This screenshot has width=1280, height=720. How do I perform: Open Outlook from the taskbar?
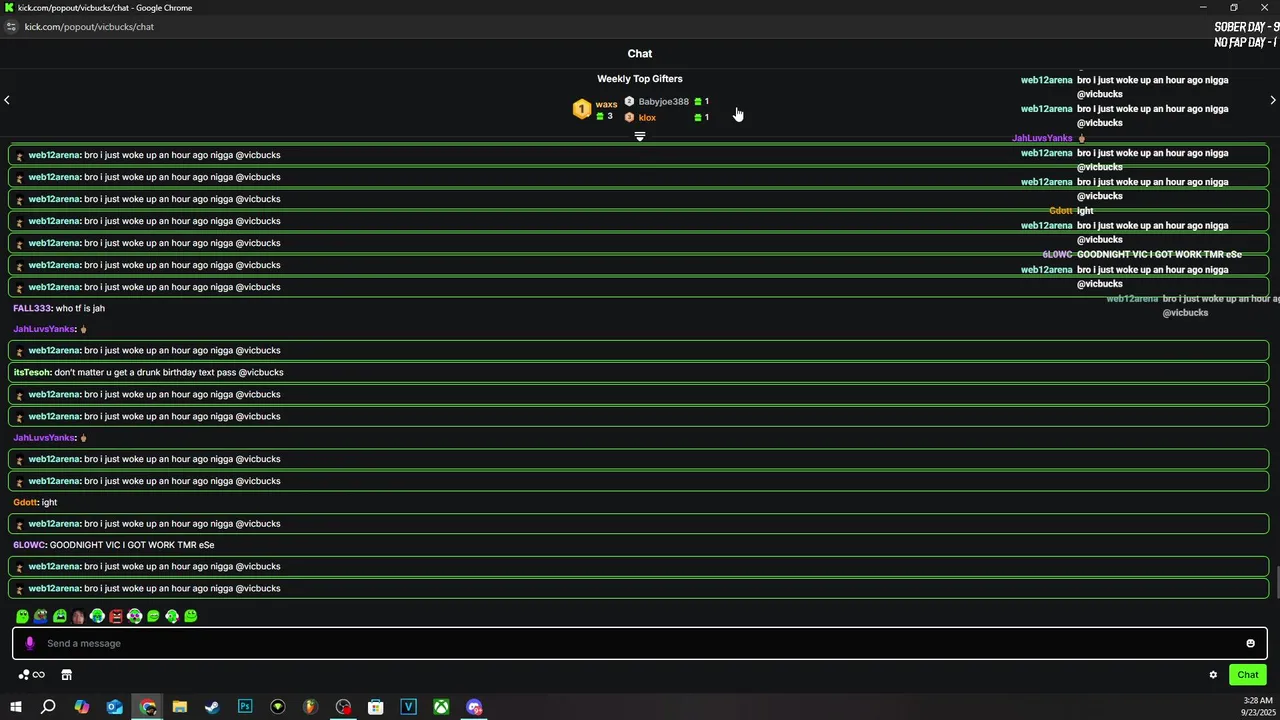(115, 707)
